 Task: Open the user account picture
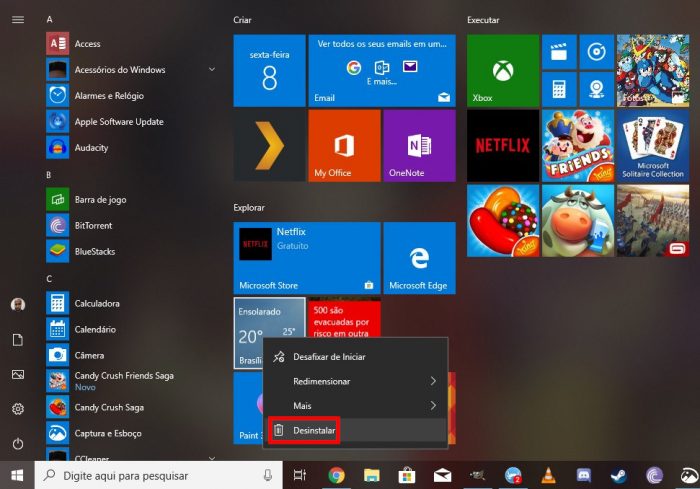point(18,305)
